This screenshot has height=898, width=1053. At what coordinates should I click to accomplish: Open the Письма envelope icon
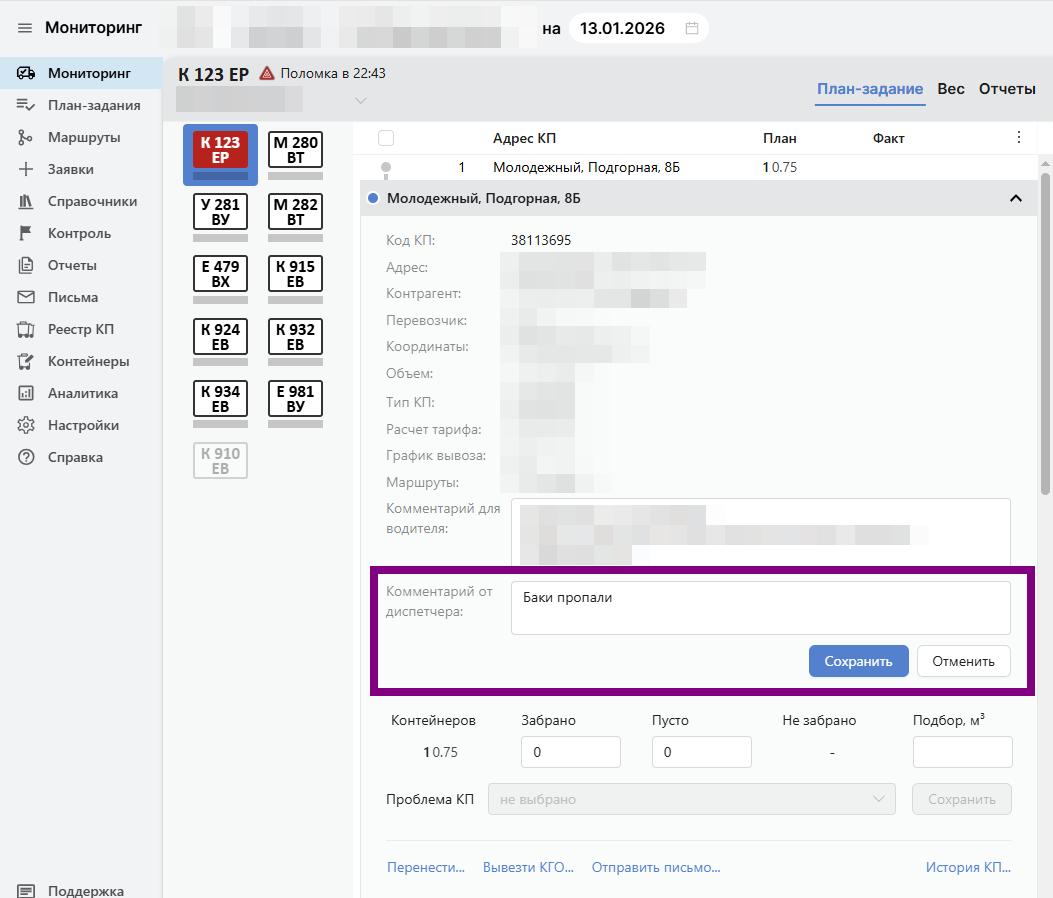[x=26, y=297]
